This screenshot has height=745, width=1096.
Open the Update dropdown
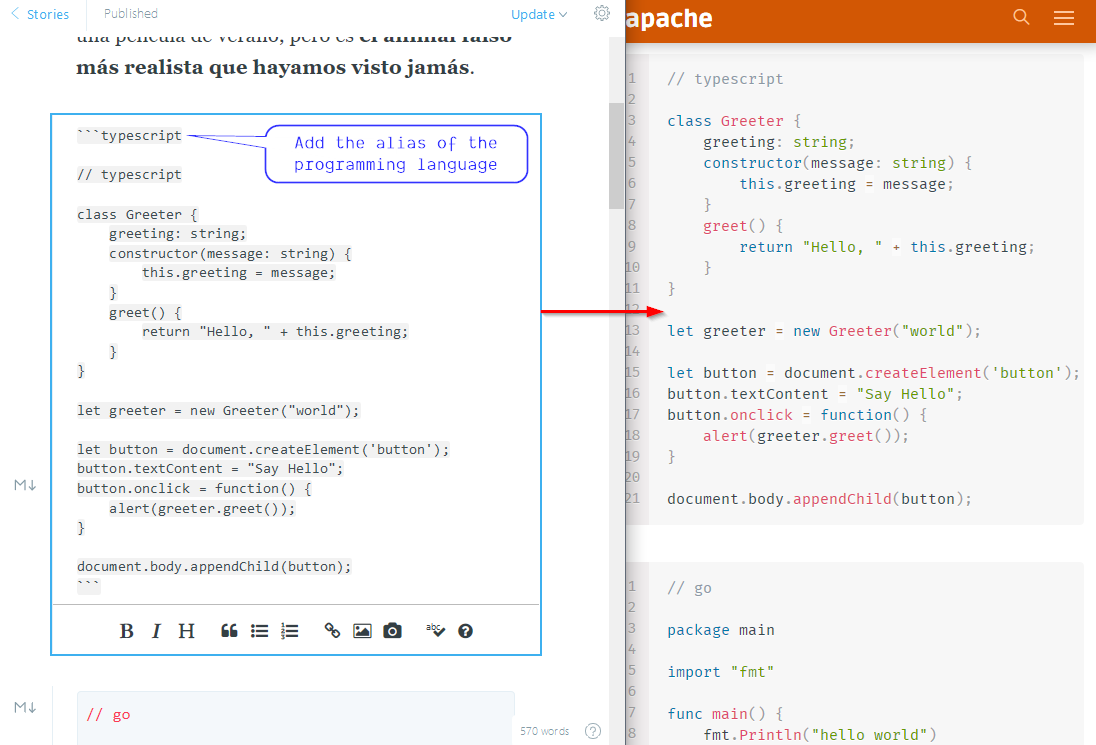539,15
